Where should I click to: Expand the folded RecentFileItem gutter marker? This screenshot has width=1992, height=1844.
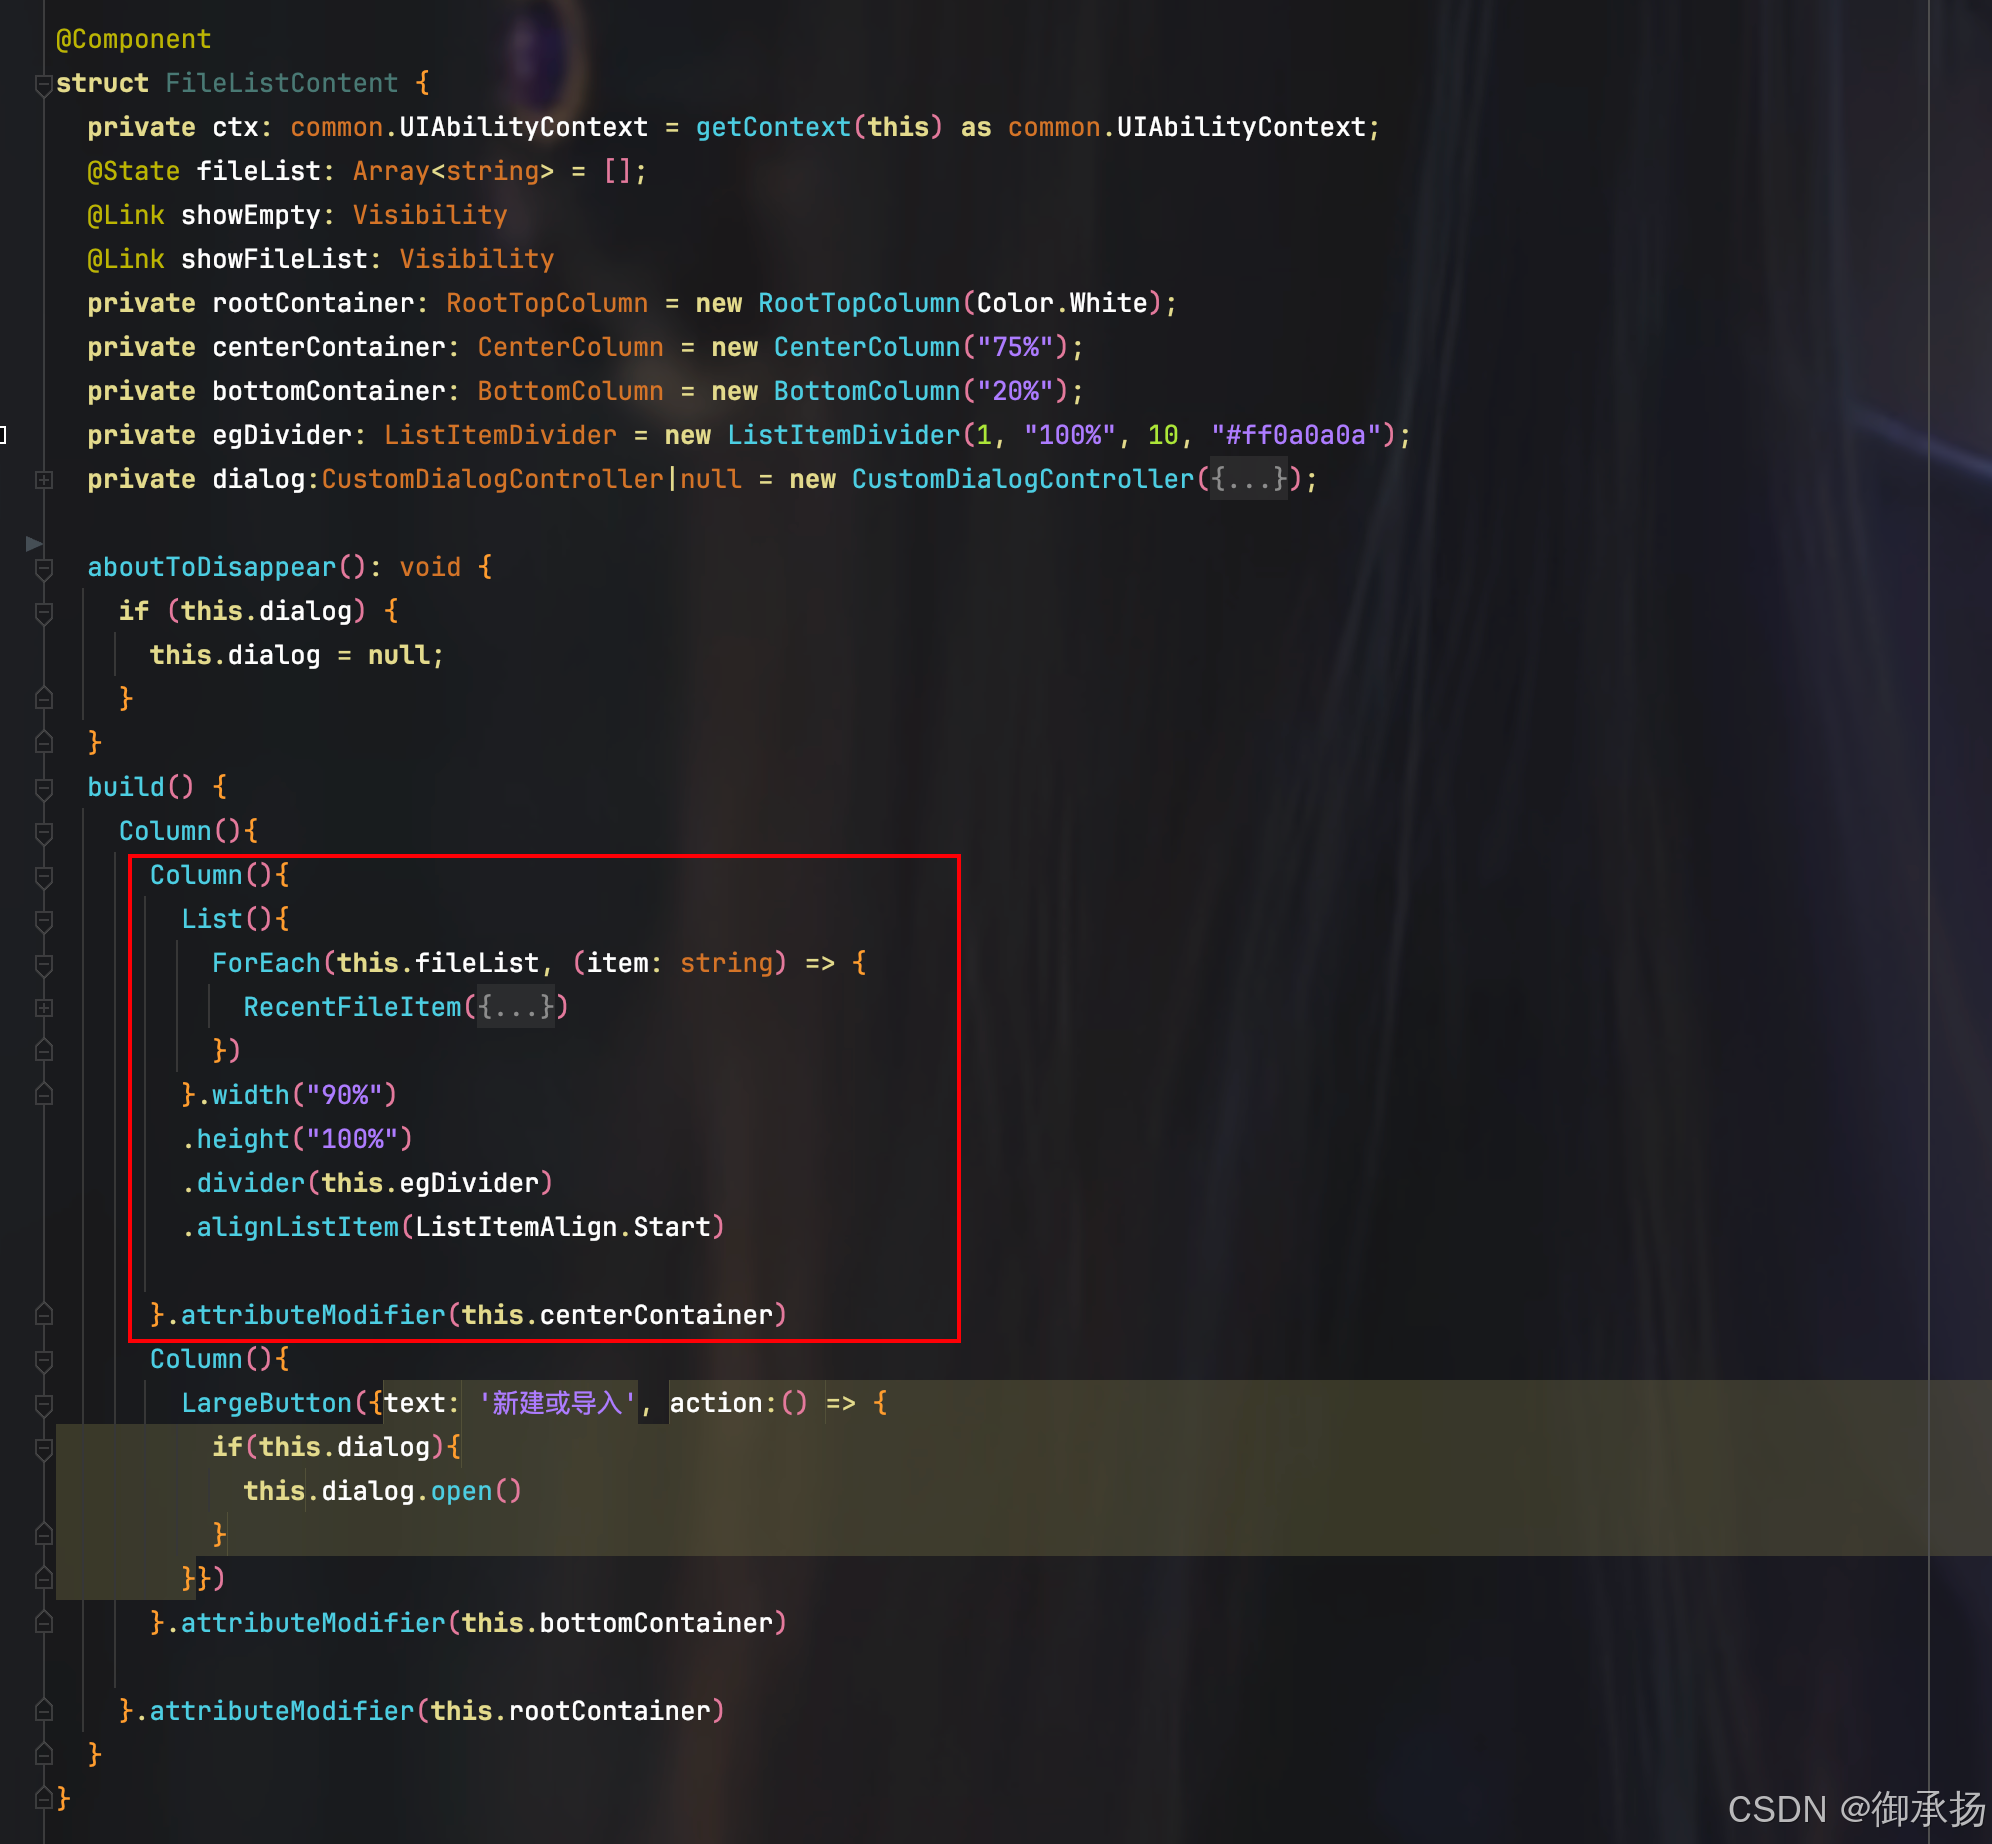(x=43, y=1008)
